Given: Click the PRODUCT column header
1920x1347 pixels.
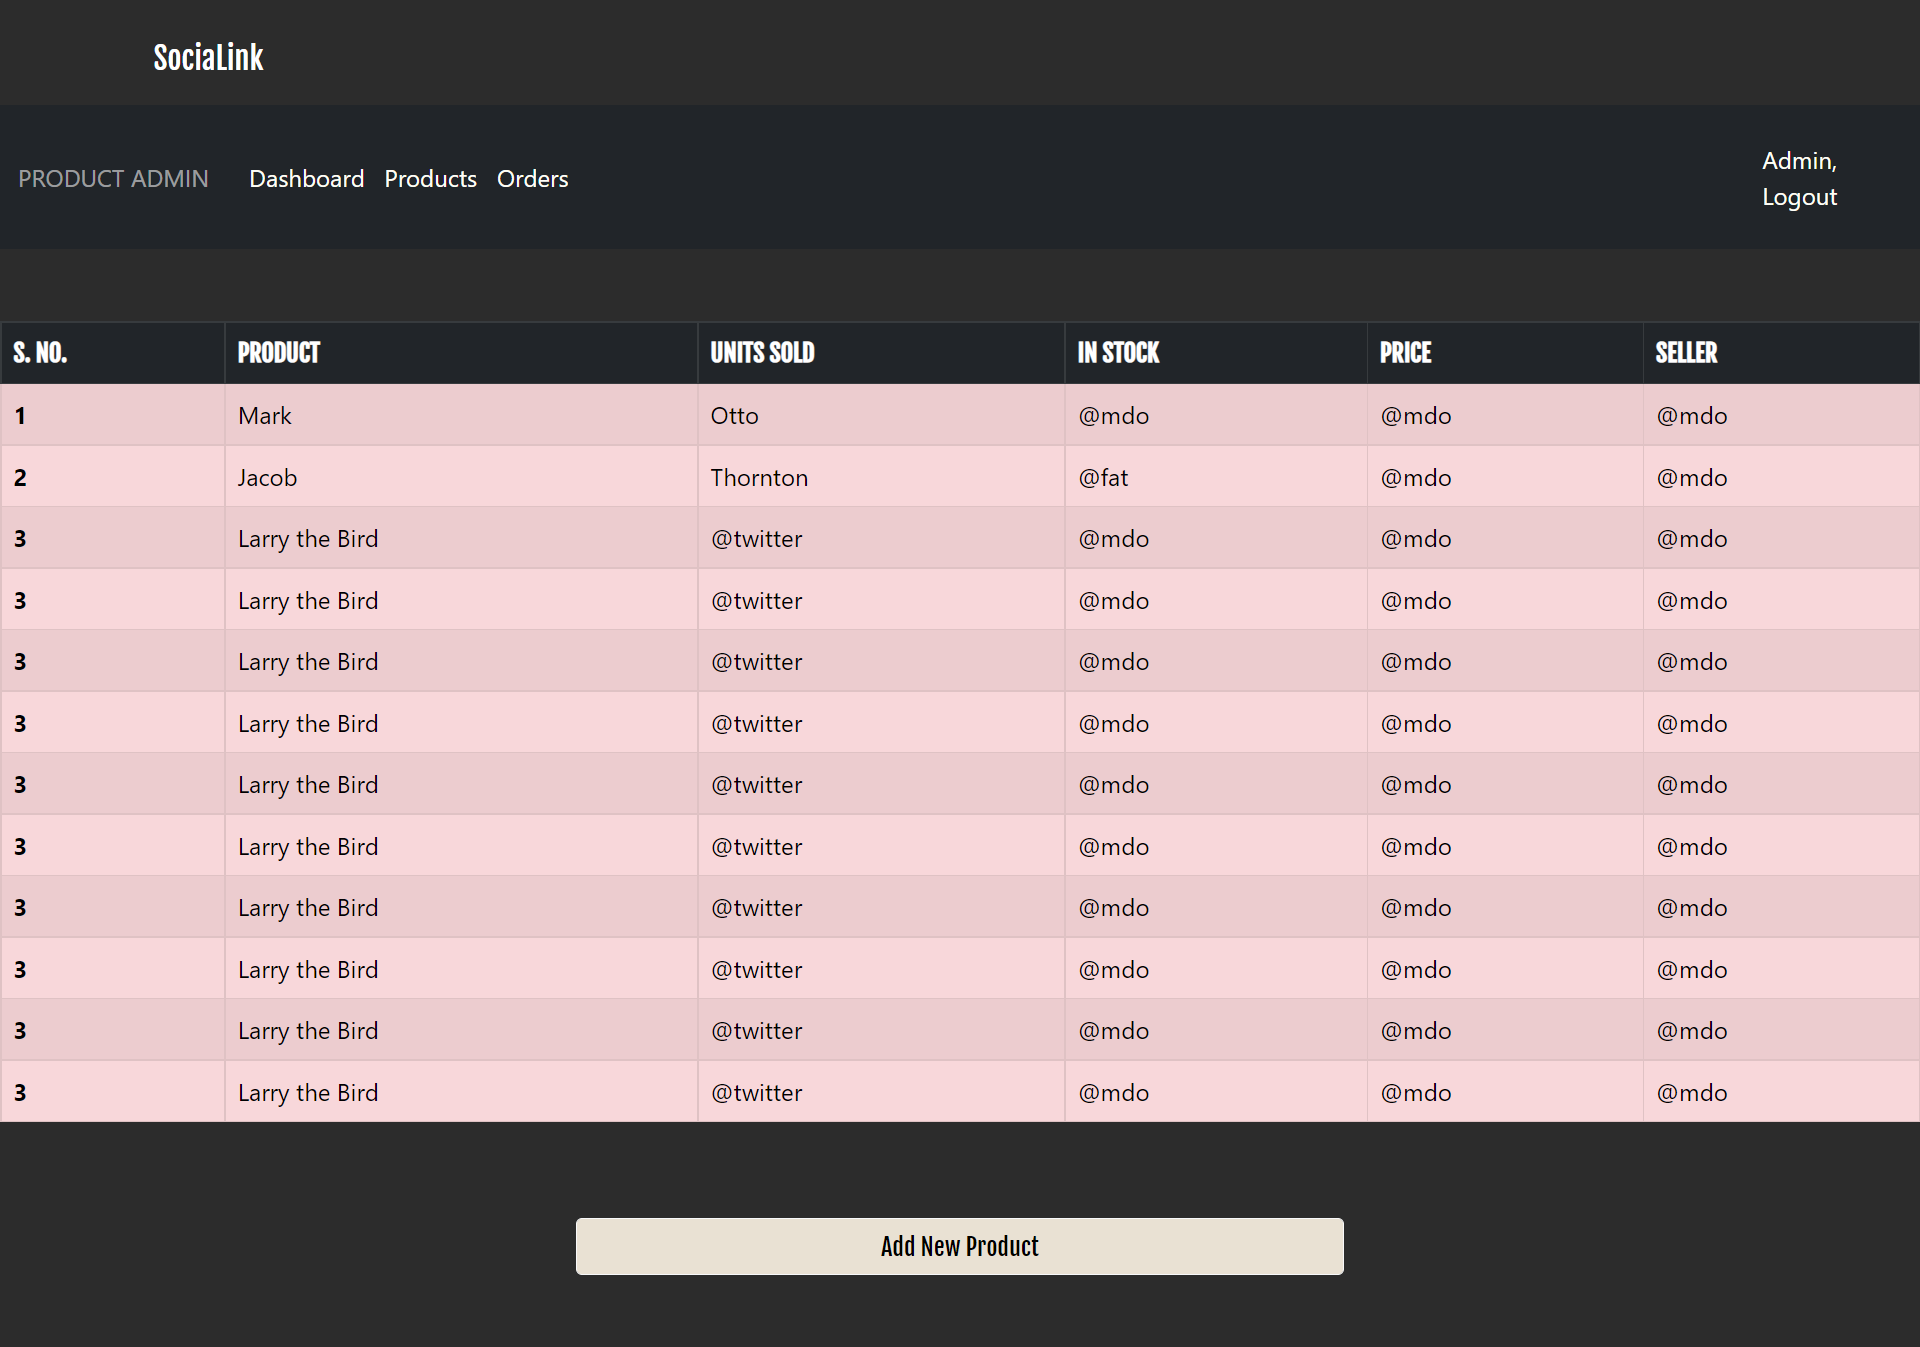Looking at the screenshot, I should (x=278, y=353).
